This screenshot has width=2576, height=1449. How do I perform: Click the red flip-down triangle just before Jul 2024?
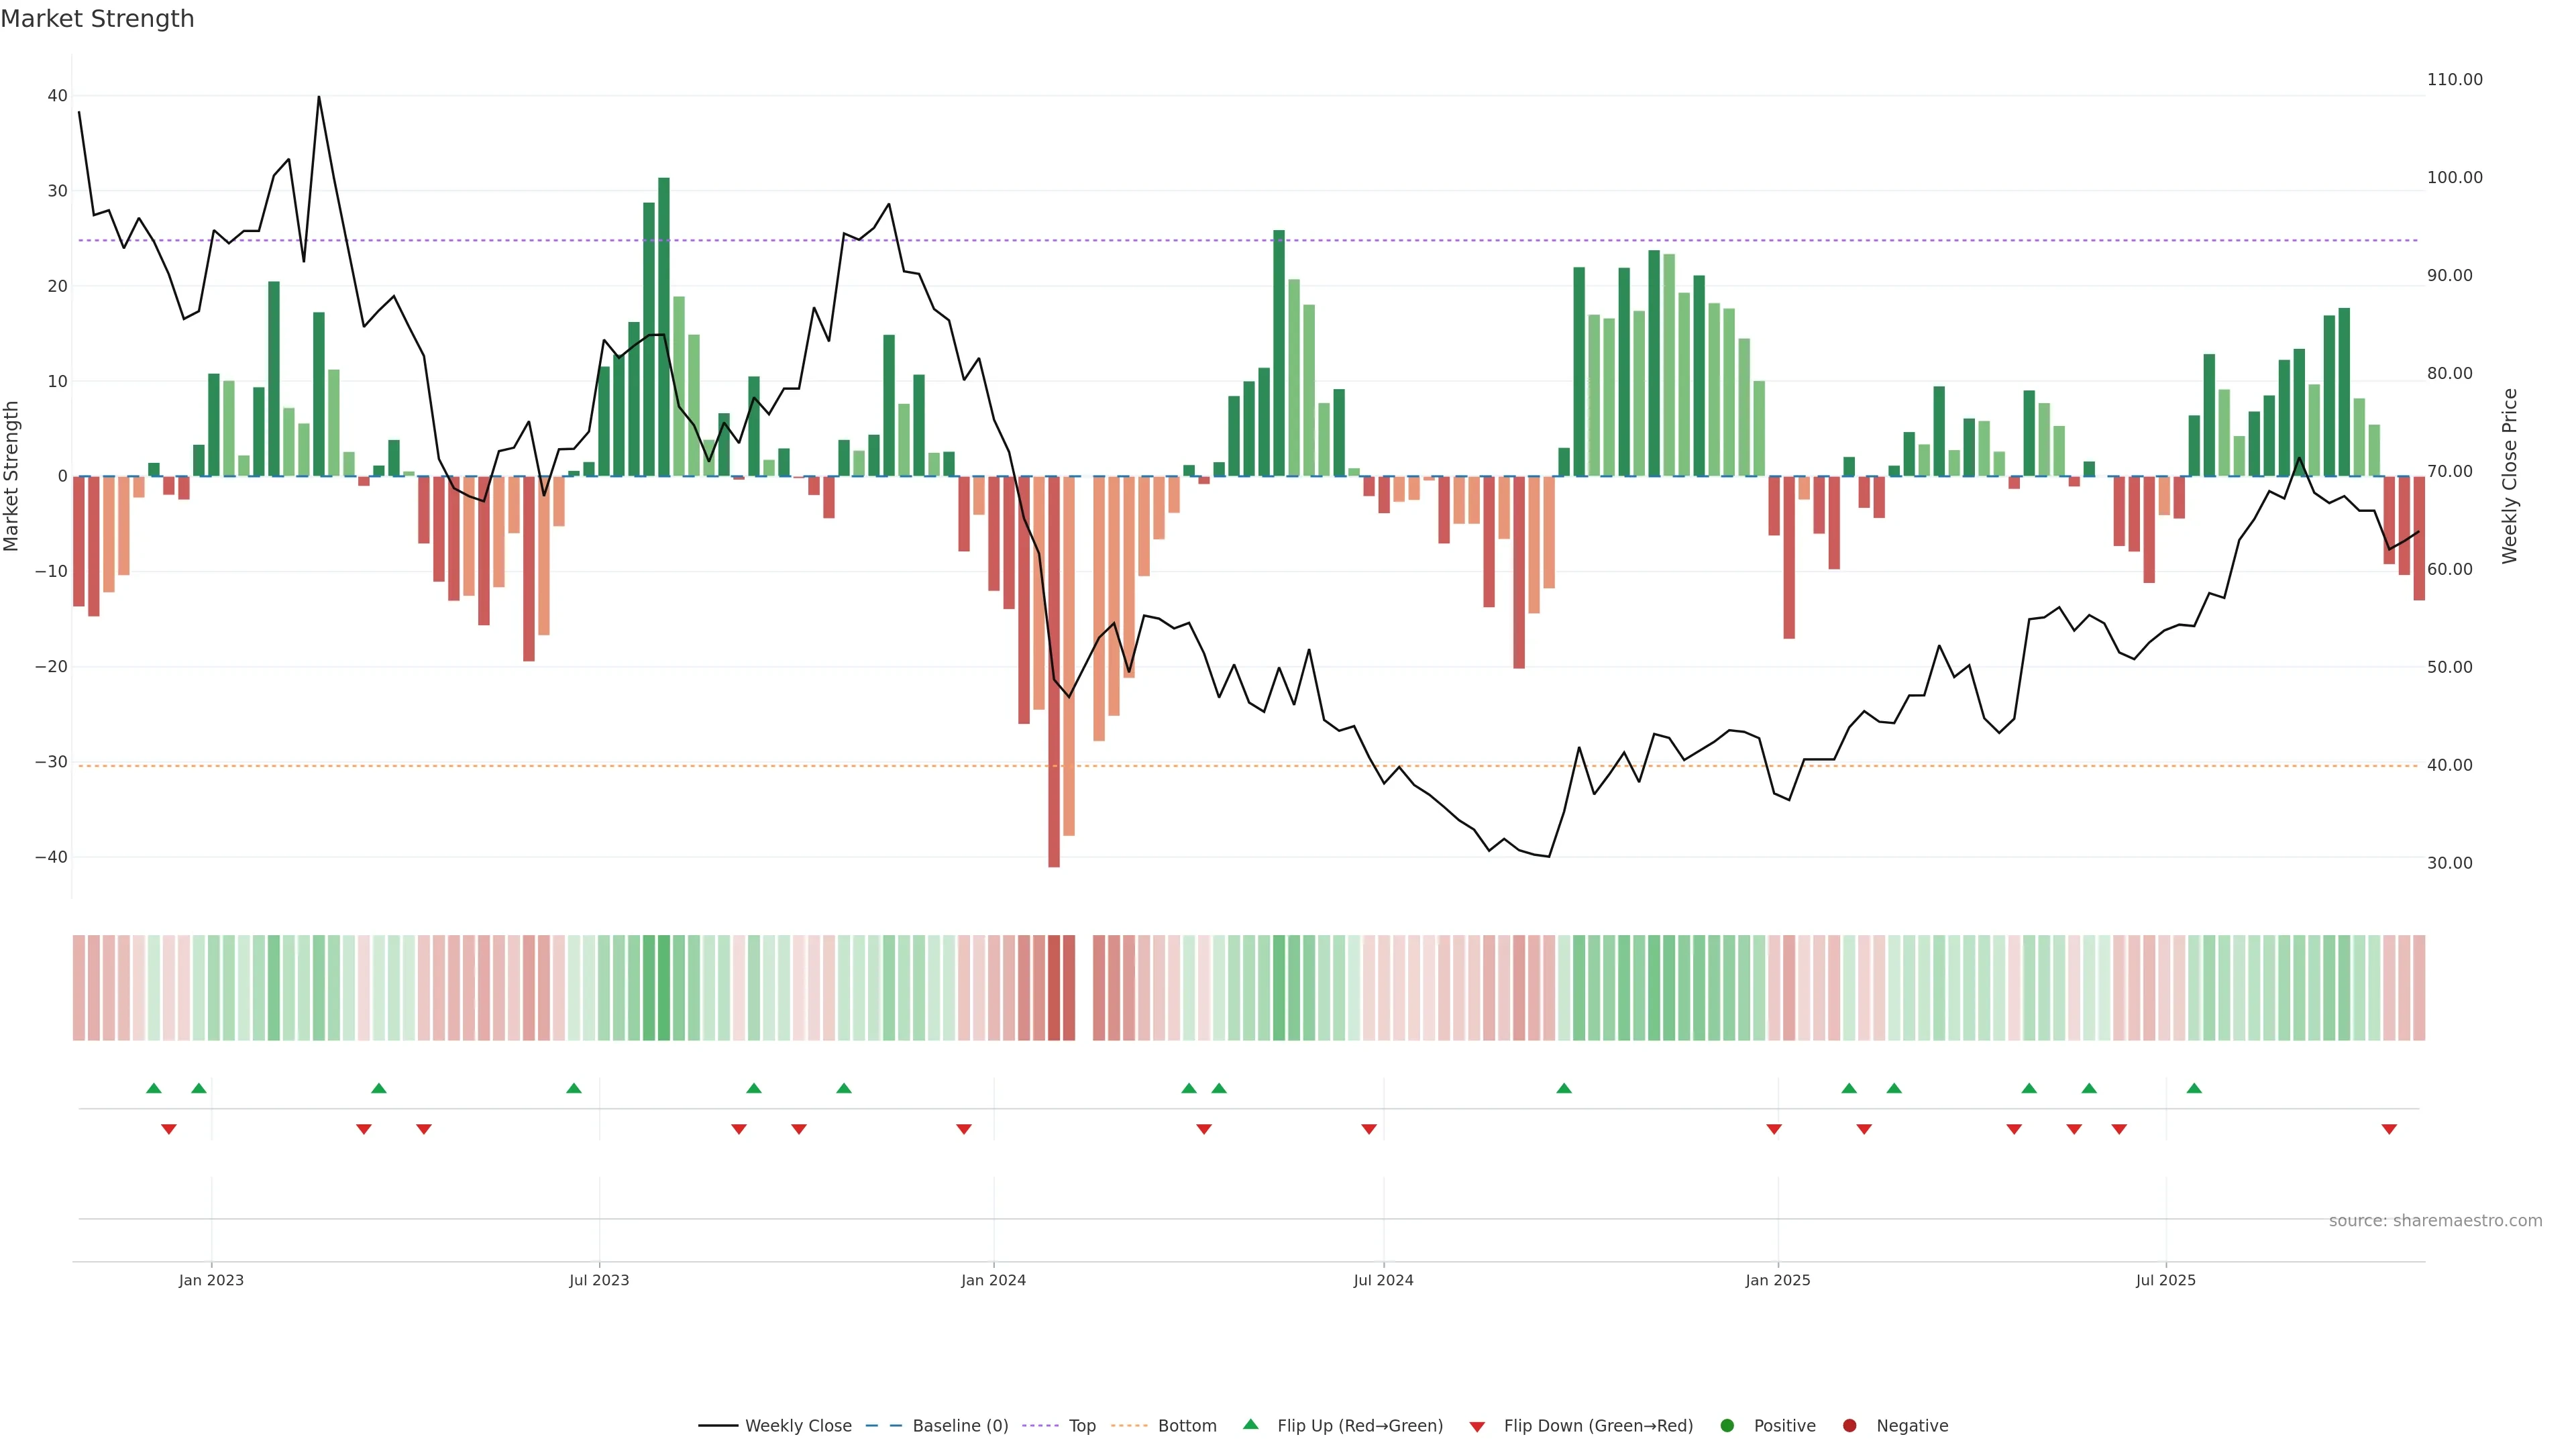[1369, 1129]
